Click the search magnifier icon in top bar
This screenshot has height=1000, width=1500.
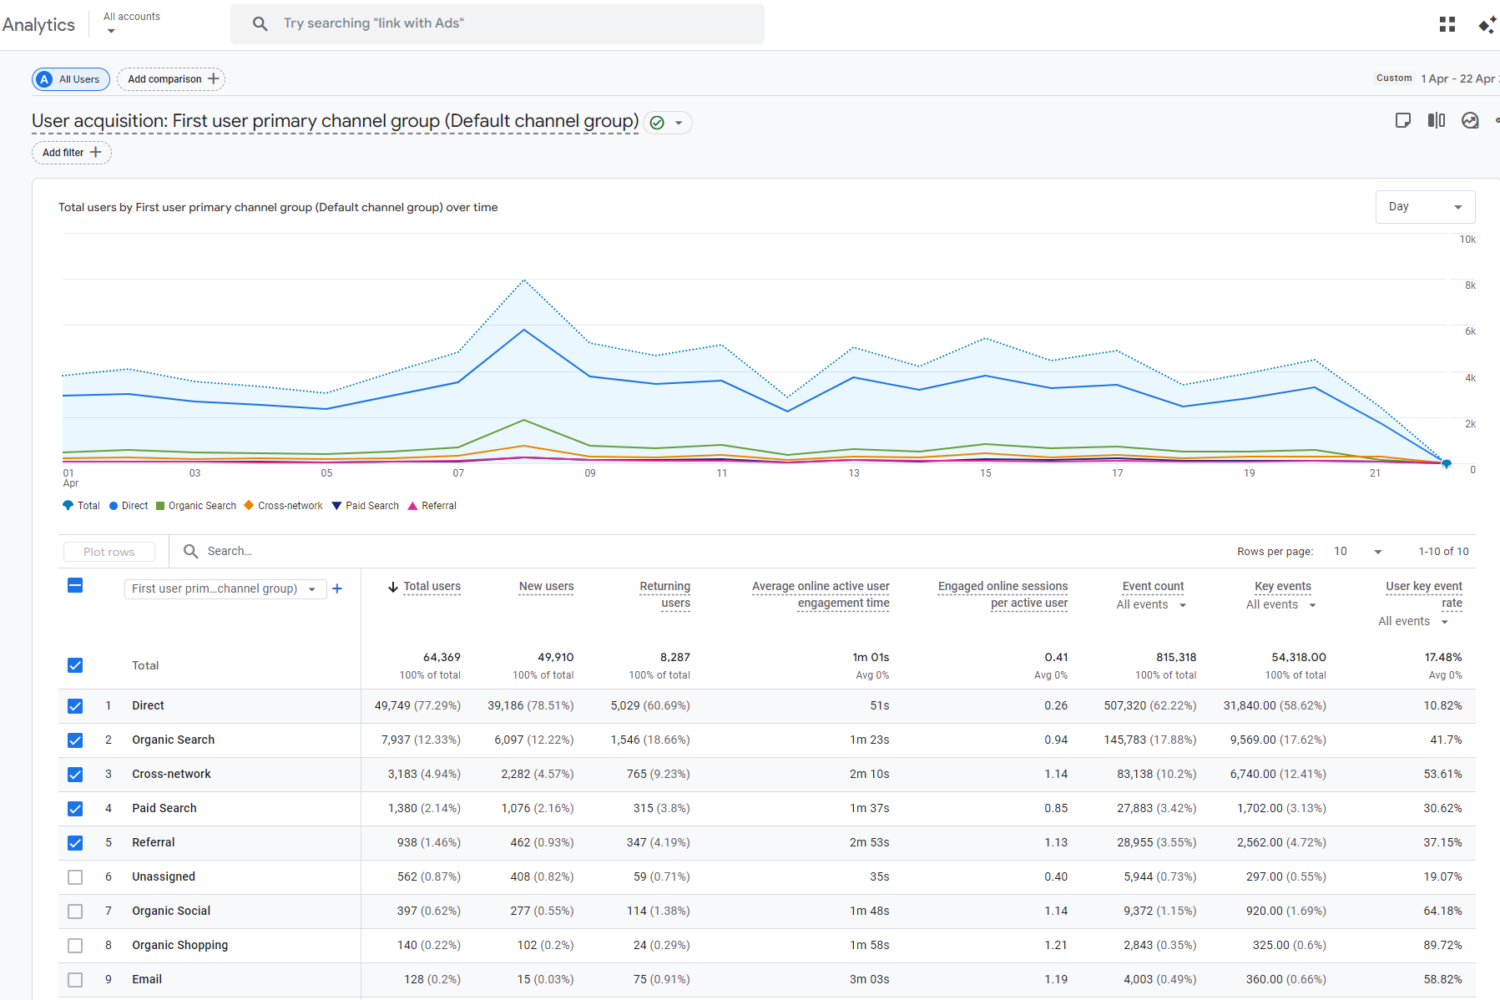pyautogui.click(x=260, y=23)
